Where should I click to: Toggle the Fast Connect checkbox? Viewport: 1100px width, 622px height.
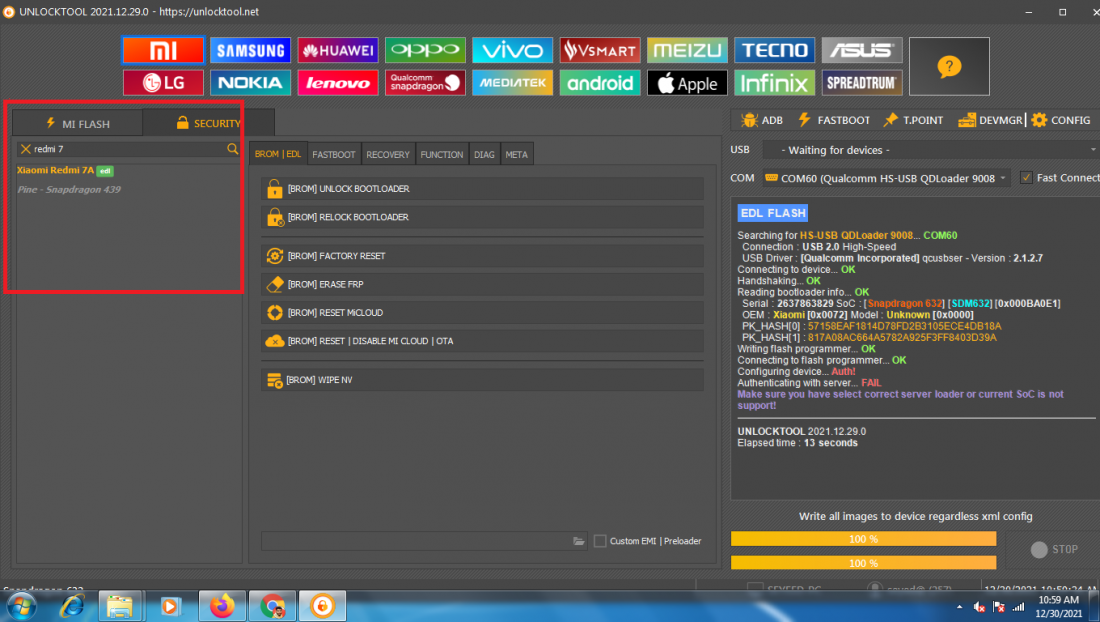click(x=1026, y=177)
